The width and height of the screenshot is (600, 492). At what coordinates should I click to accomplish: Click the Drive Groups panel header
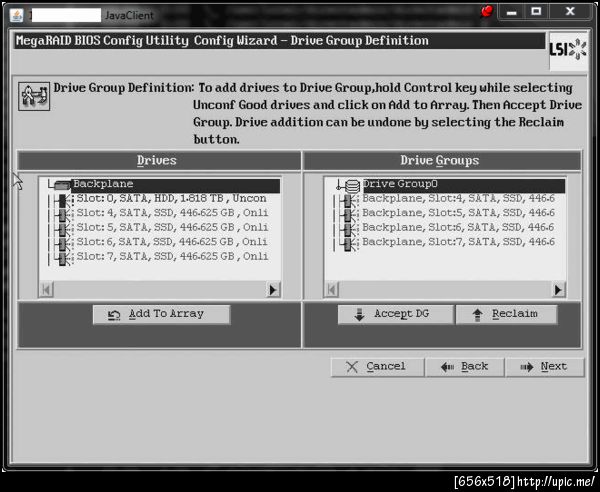[x=442, y=160]
